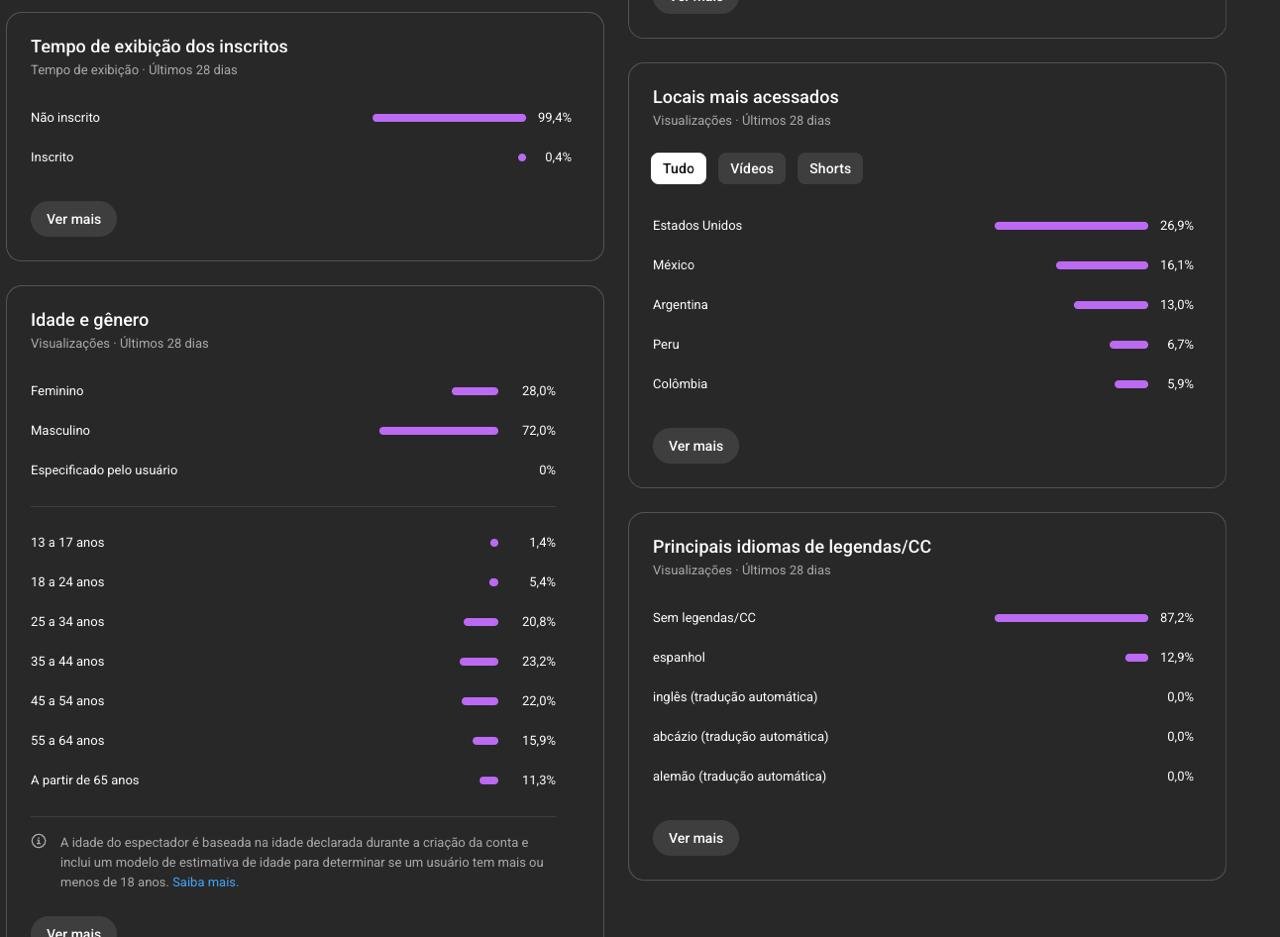The height and width of the screenshot is (937, 1280).
Task: Open the Saiba mais link
Action: (x=204, y=882)
